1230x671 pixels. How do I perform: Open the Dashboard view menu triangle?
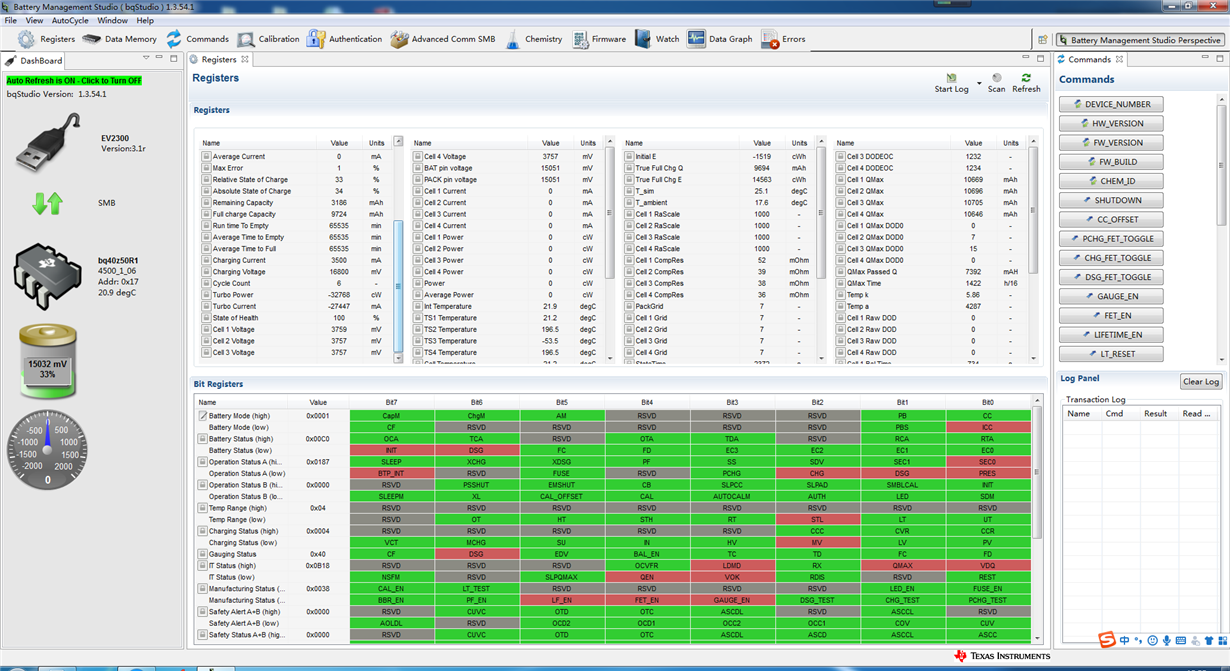pyautogui.click(x=146, y=59)
